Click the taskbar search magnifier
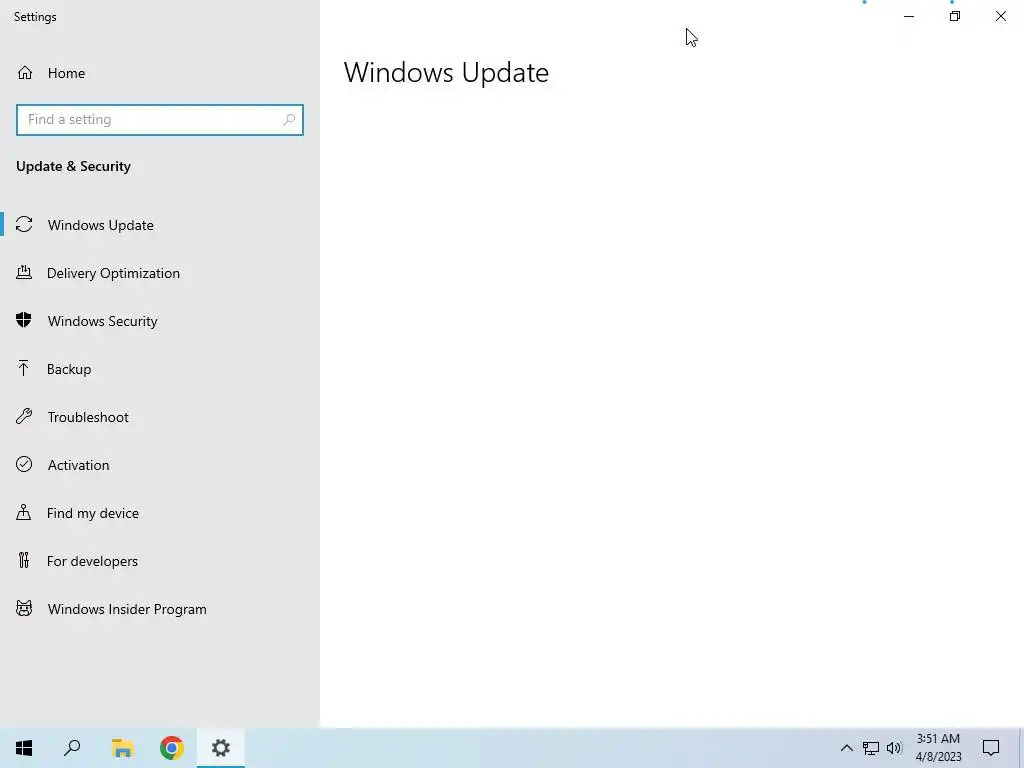 coord(72,748)
